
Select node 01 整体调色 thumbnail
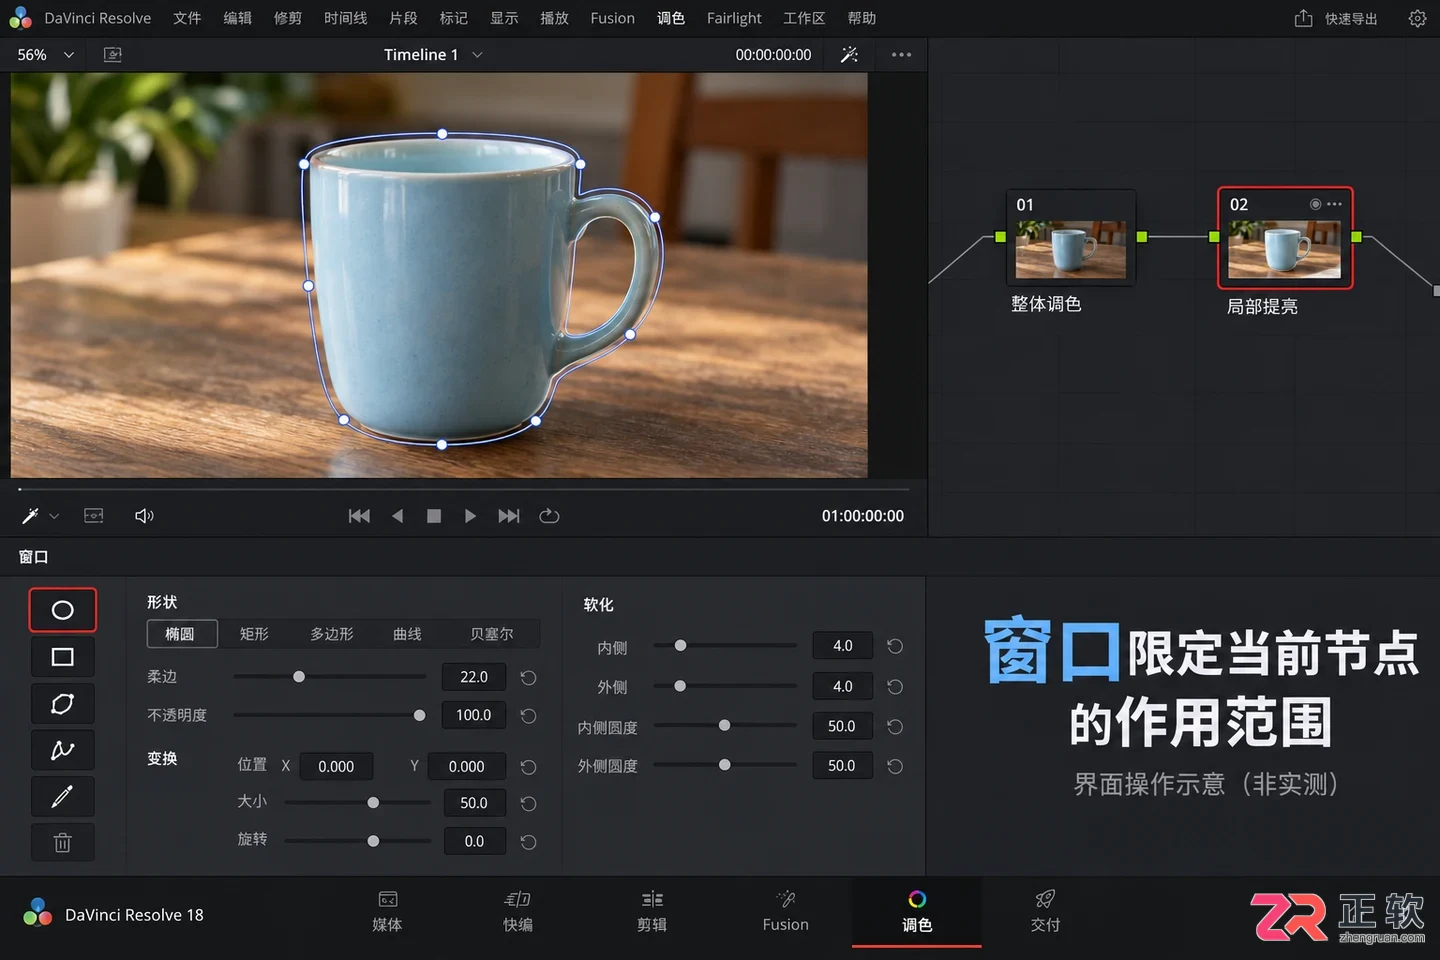click(x=1071, y=249)
